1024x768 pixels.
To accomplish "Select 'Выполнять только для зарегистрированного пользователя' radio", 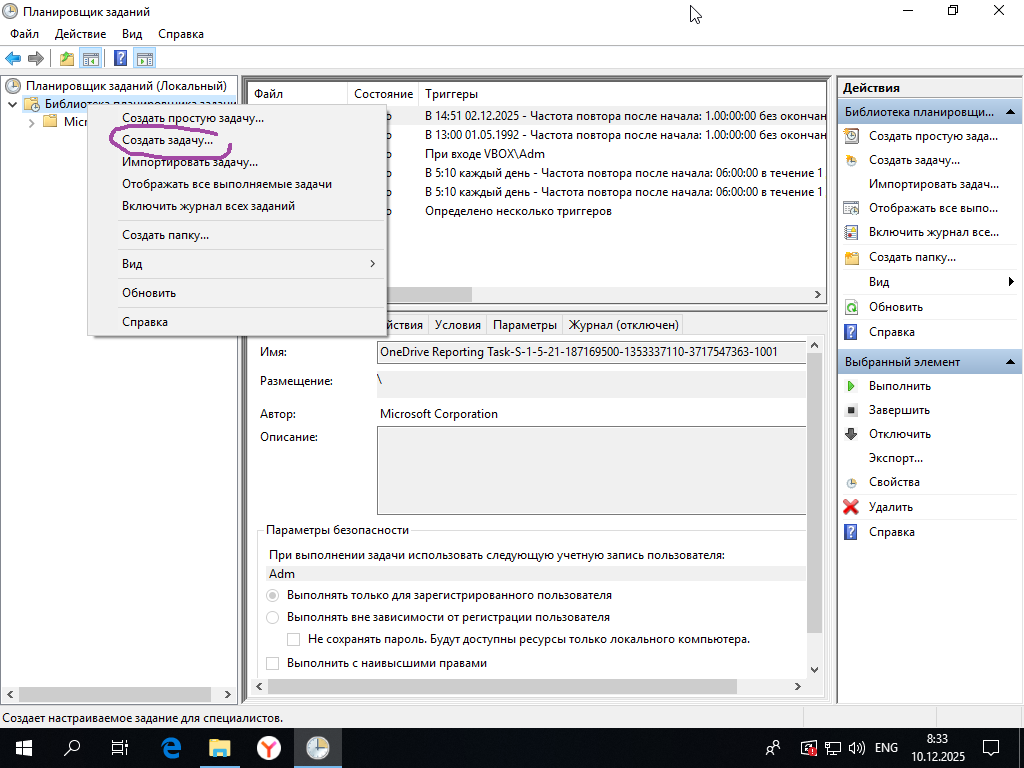I will click(273, 595).
